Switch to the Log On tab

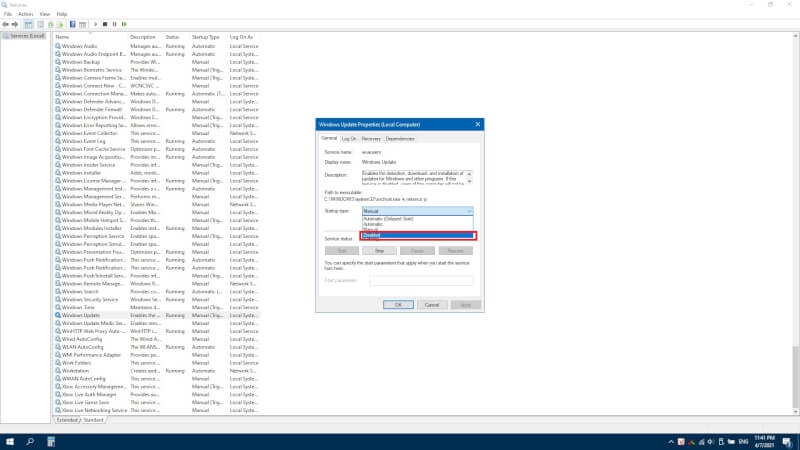[349, 139]
